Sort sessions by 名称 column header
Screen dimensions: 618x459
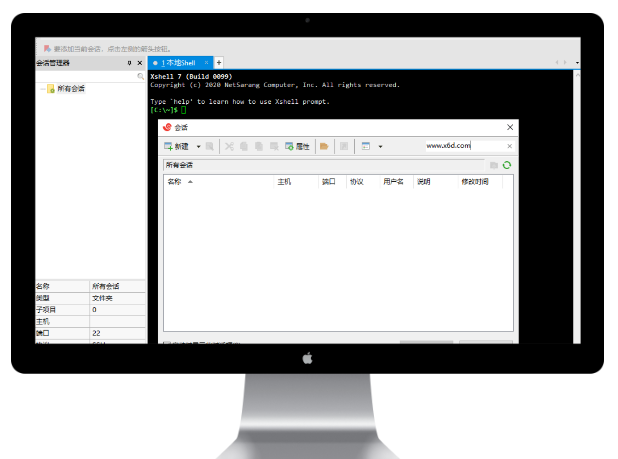[x=176, y=182]
